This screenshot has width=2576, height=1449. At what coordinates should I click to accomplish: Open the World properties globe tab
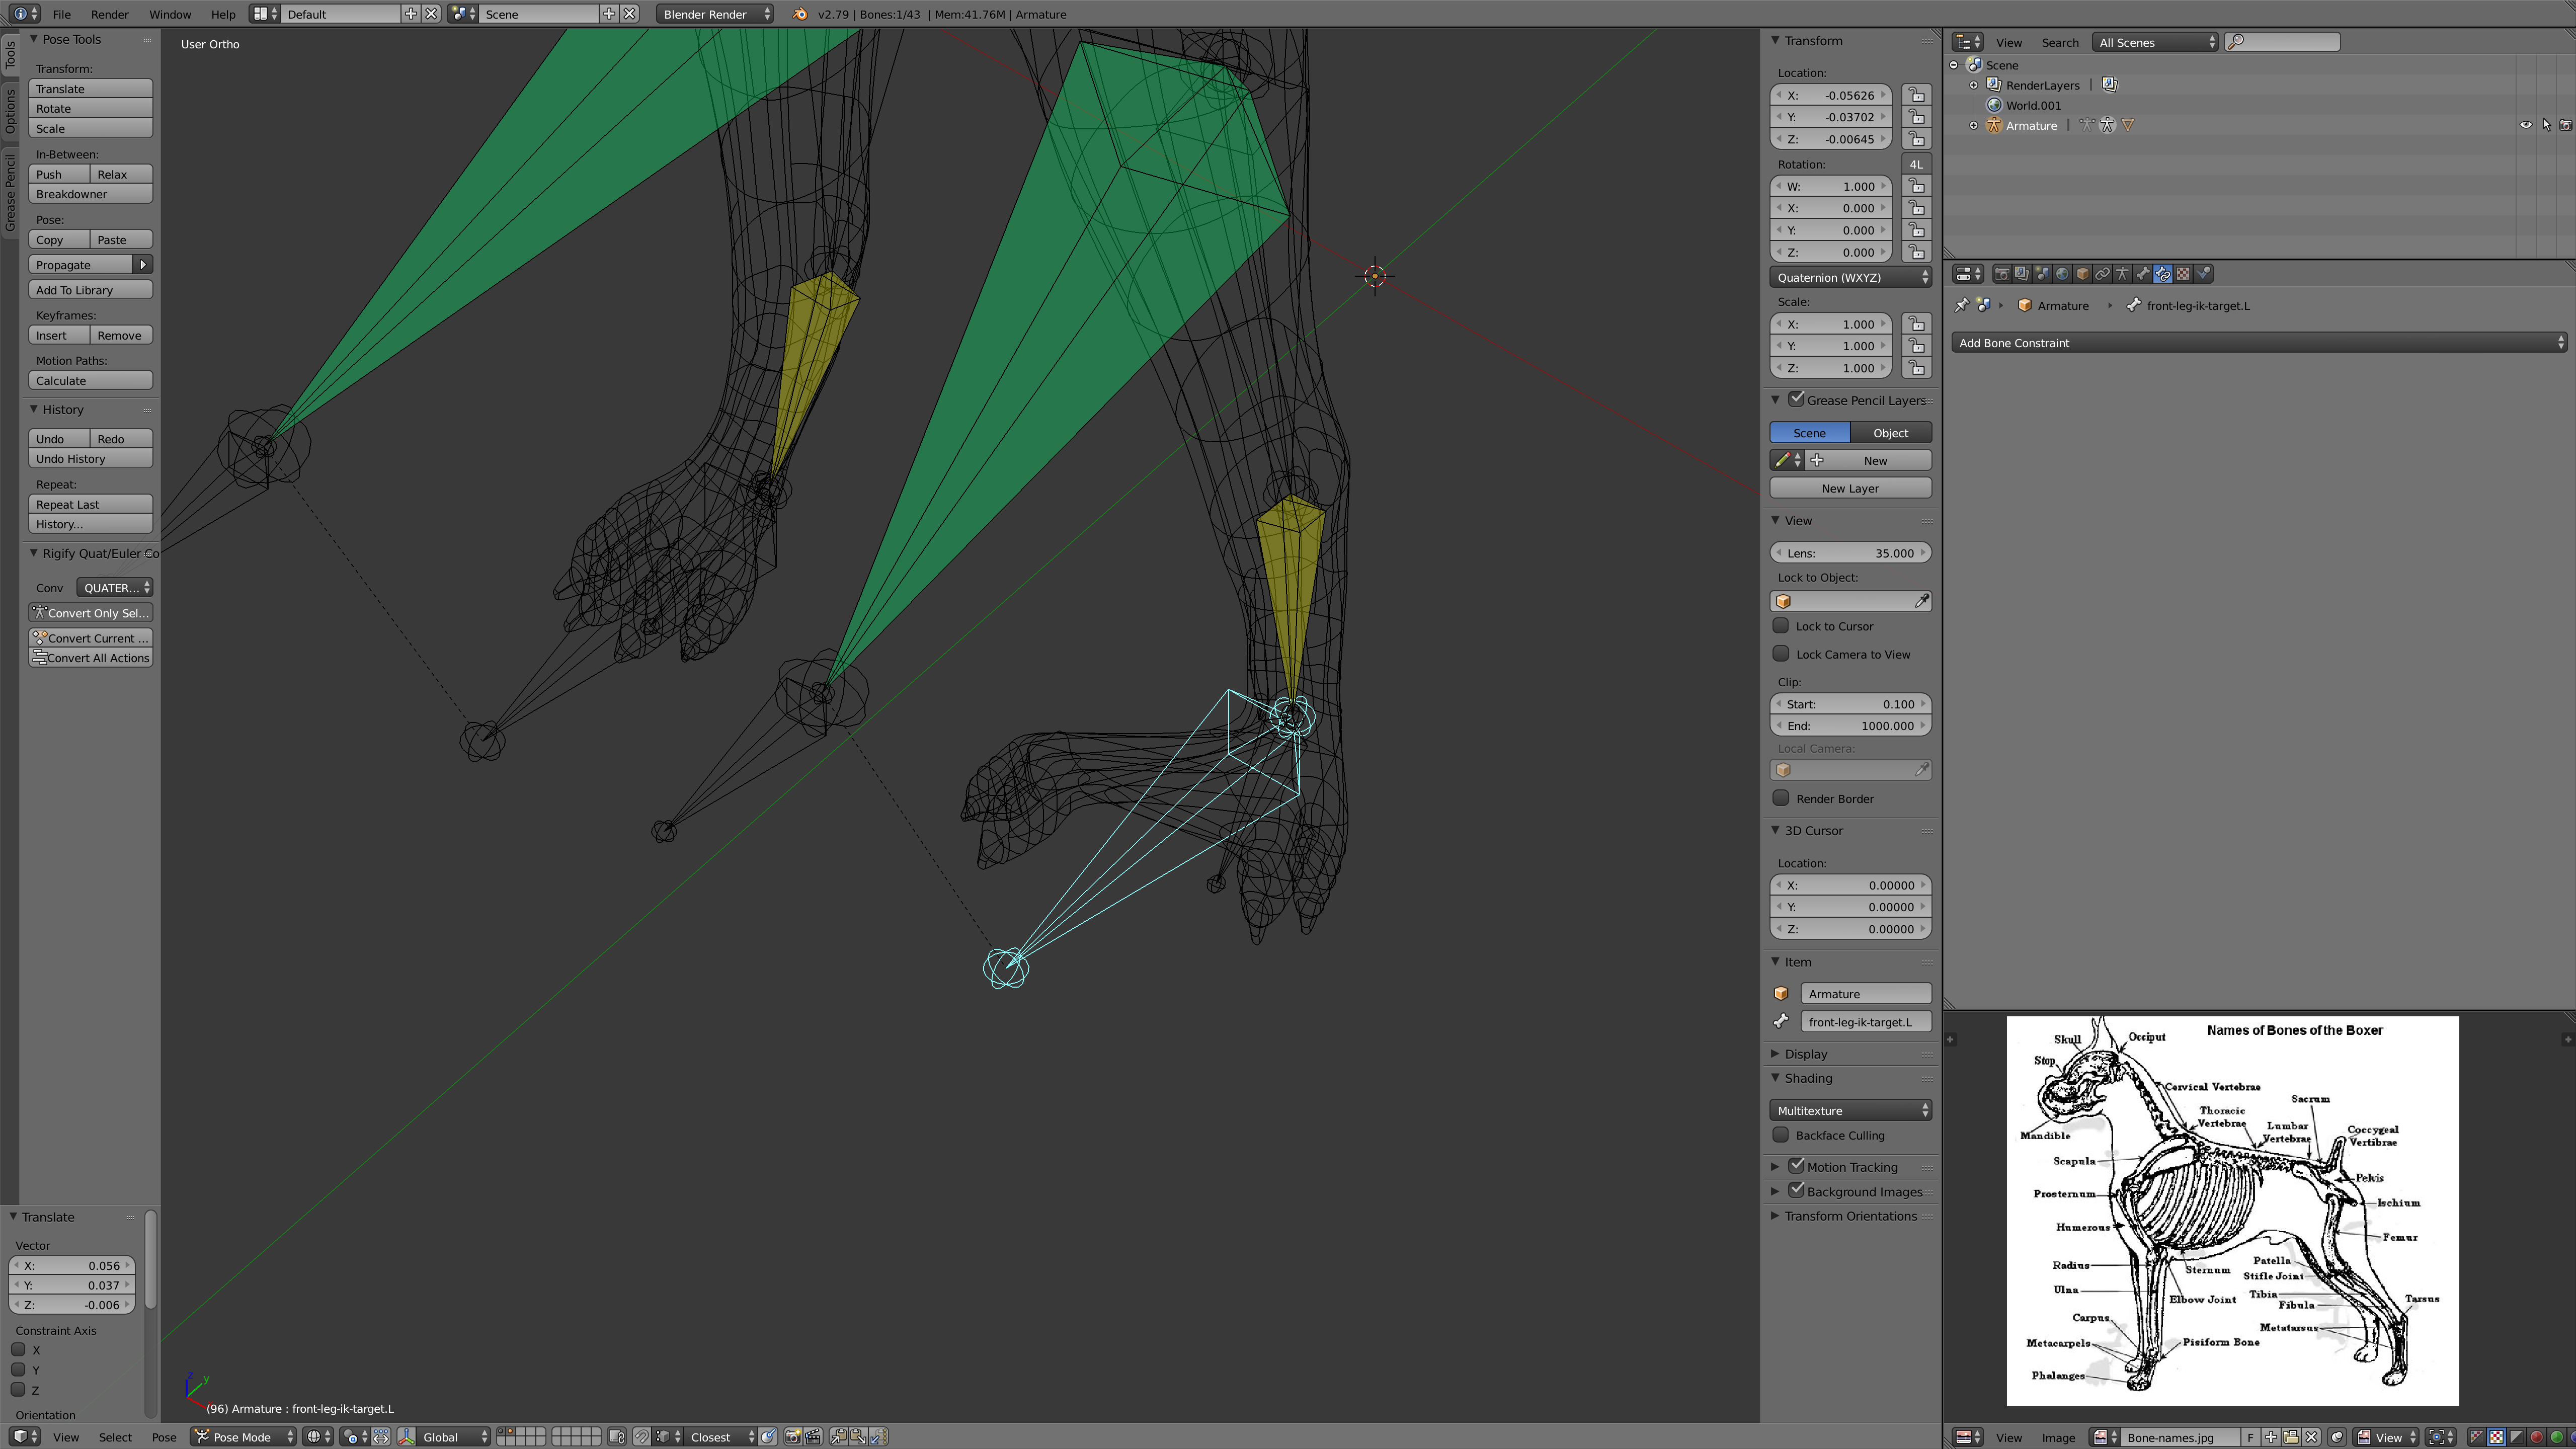point(2062,274)
